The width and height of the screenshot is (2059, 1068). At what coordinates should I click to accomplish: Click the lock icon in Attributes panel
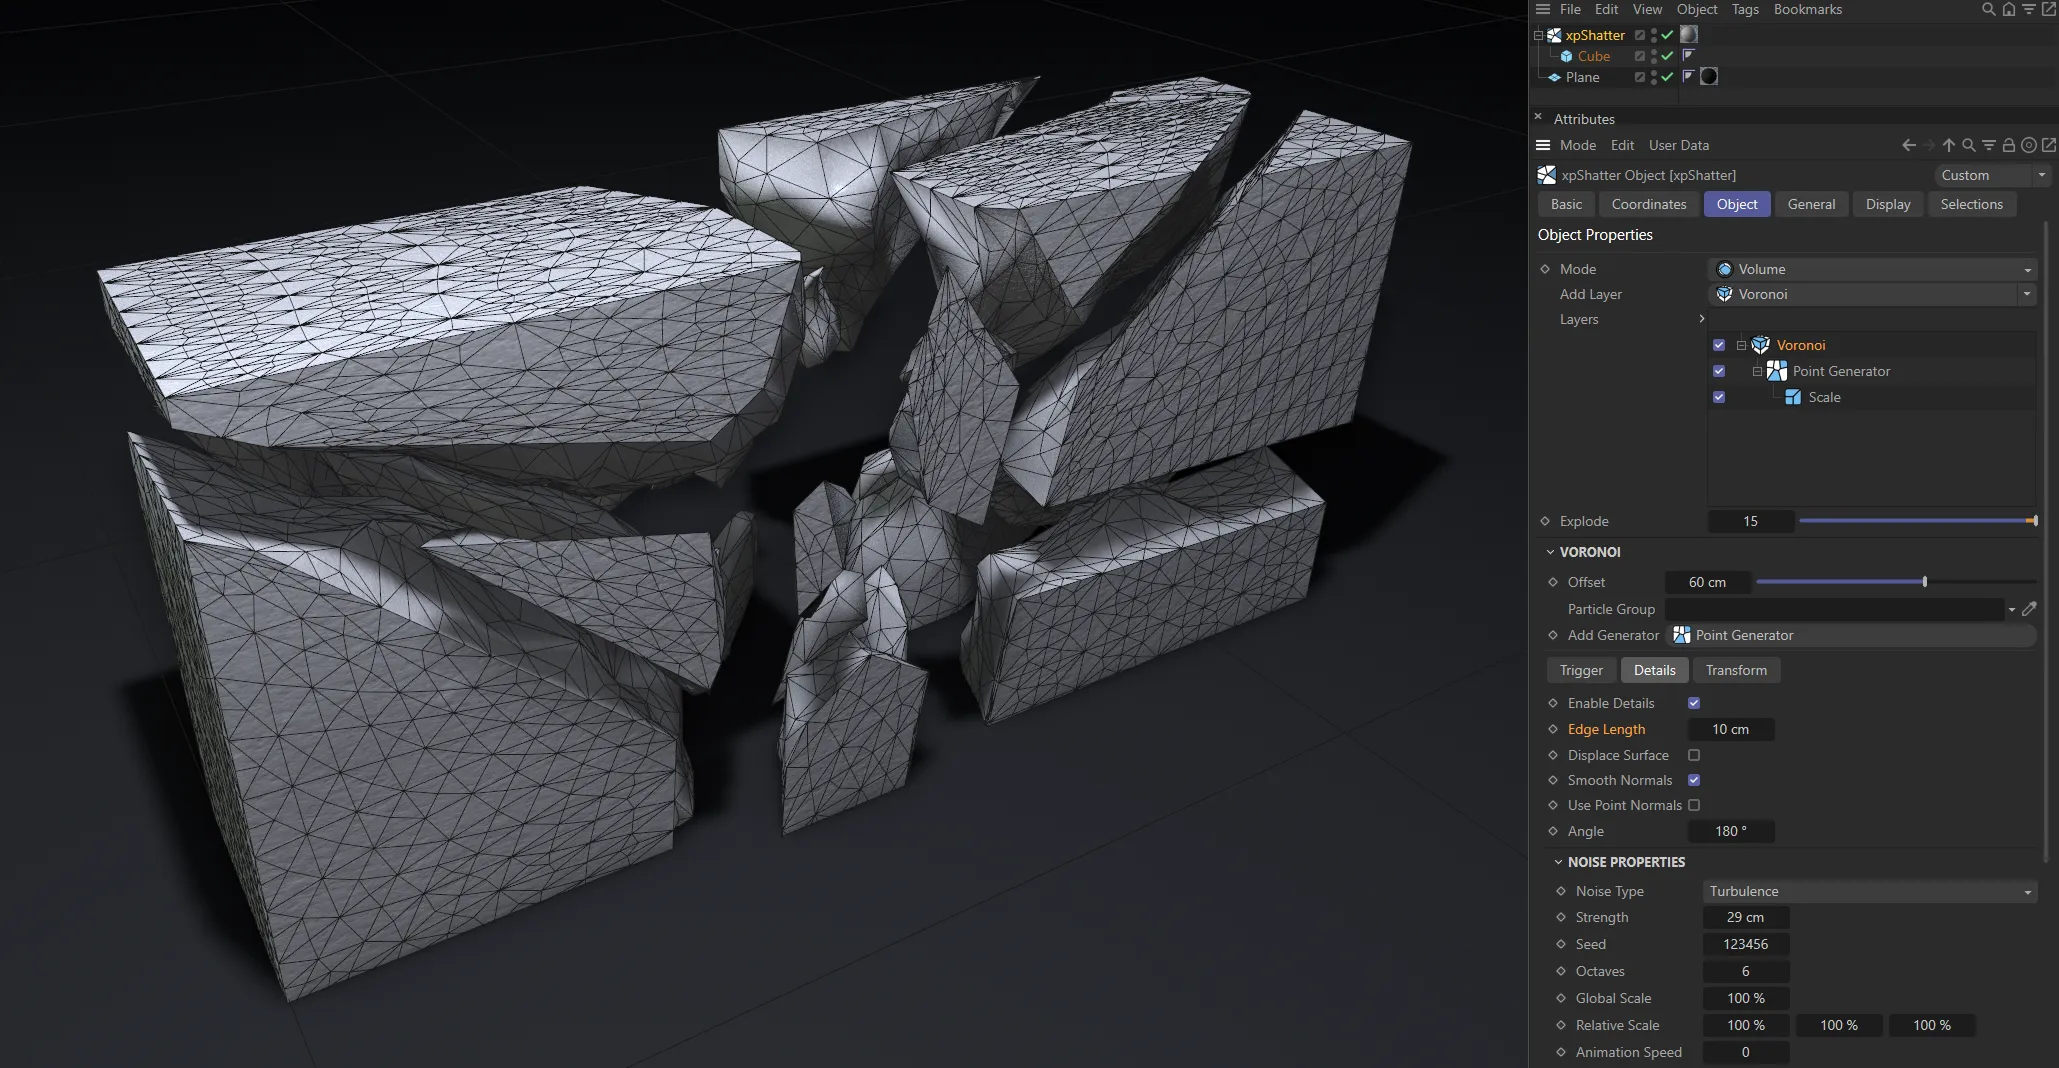[x=2009, y=145]
